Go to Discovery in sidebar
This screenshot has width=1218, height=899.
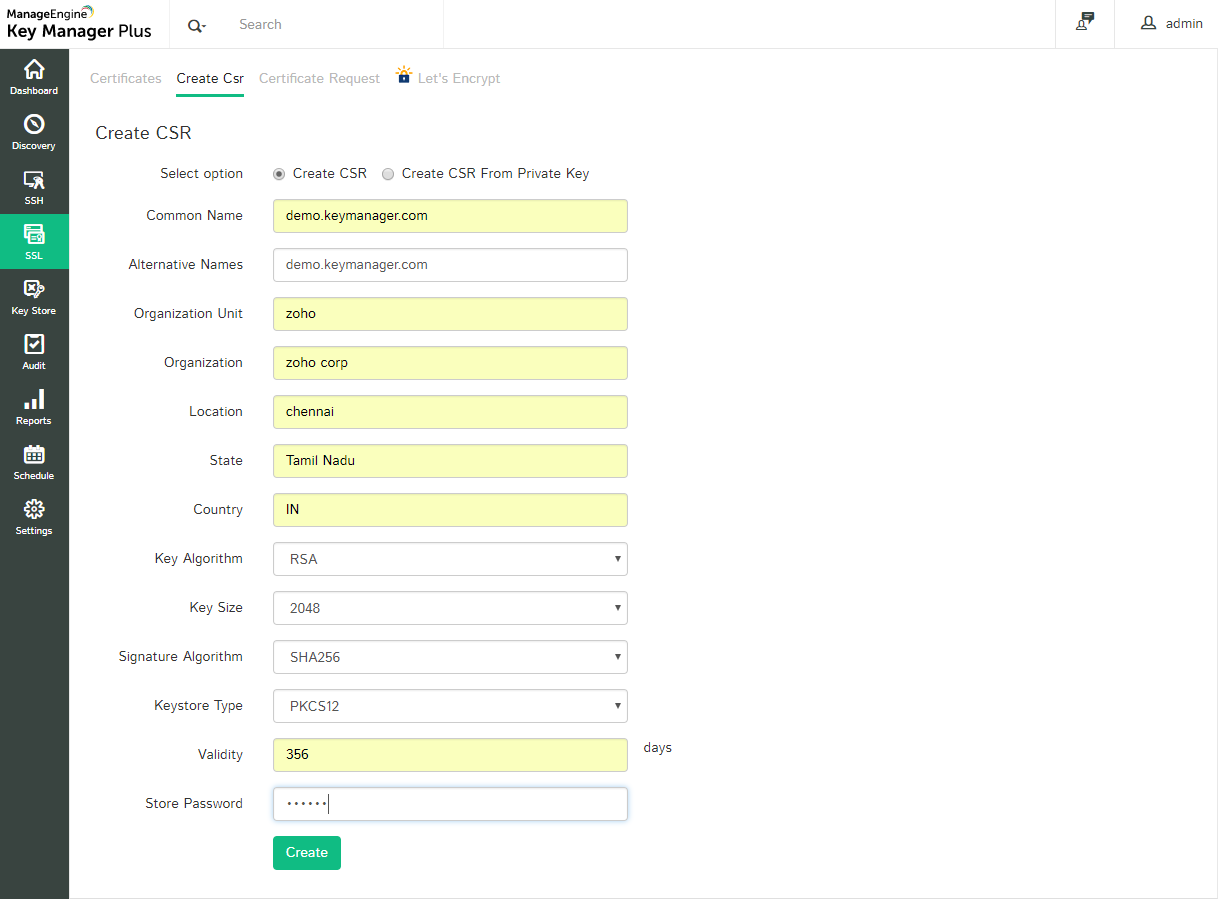tap(34, 126)
